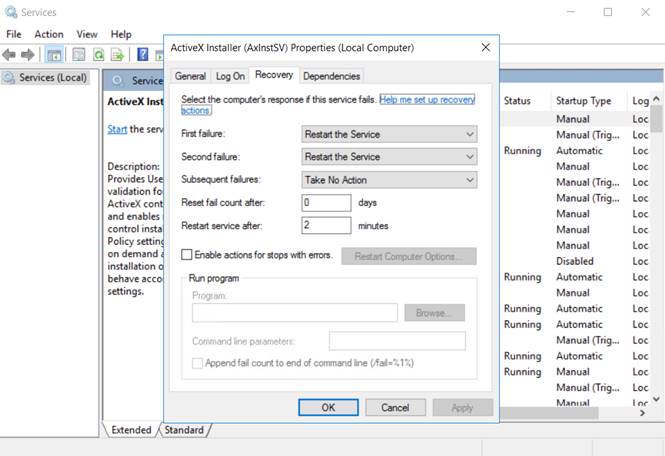Click the Browse button
Viewport: 665px width, 456px height.
[x=434, y=313]
